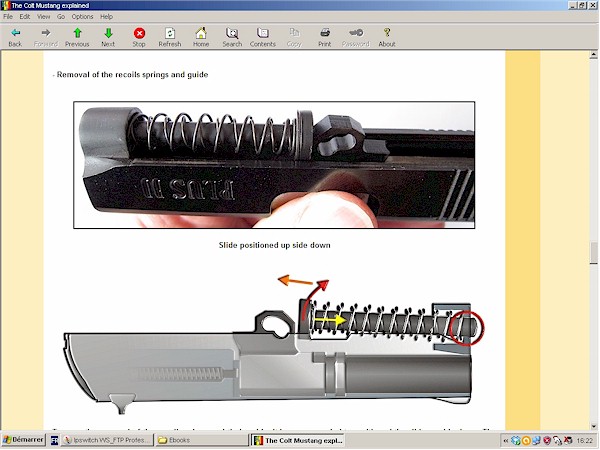Print the current page

tap(324, 37)
